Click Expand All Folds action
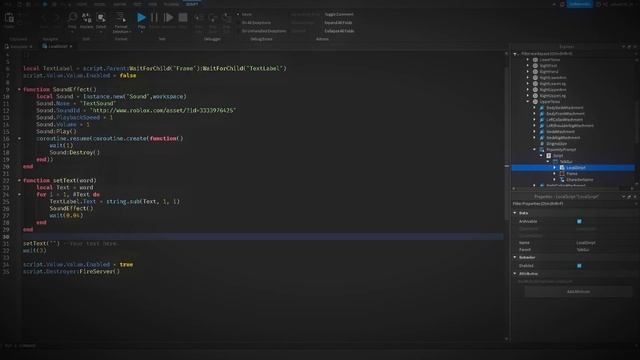 (338, 22)
